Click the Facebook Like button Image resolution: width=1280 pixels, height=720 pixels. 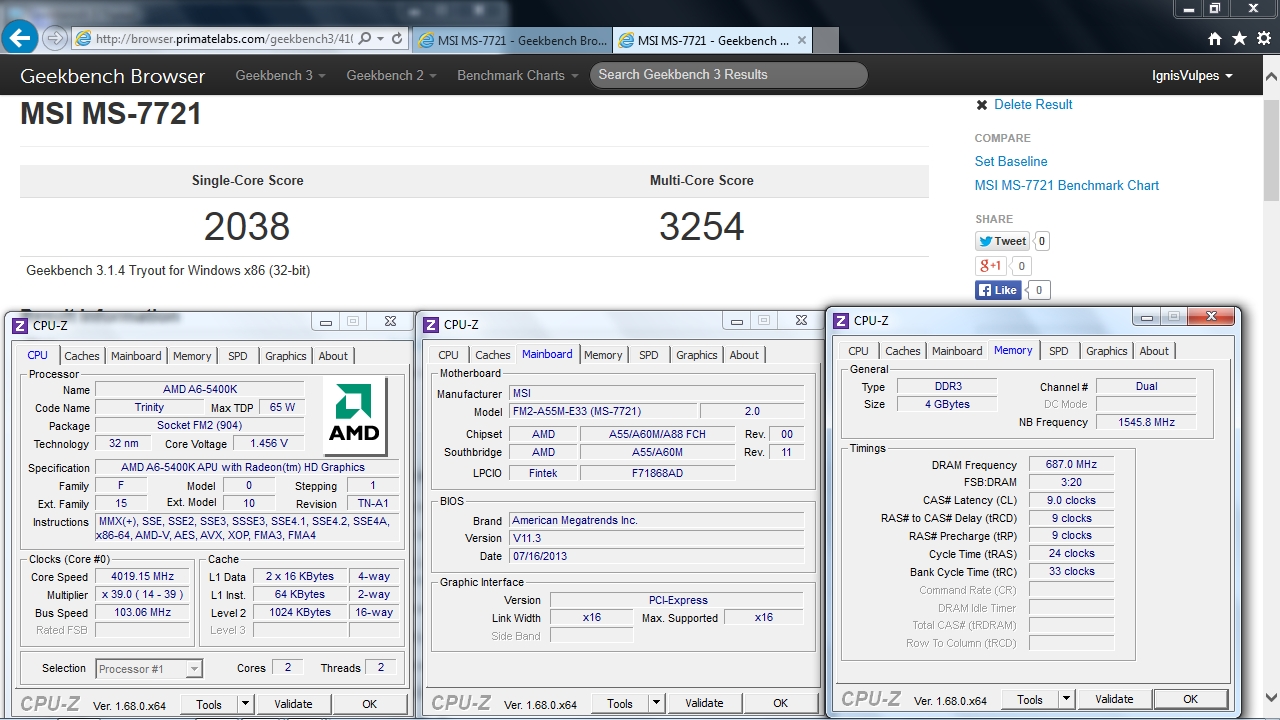(998, 290)
